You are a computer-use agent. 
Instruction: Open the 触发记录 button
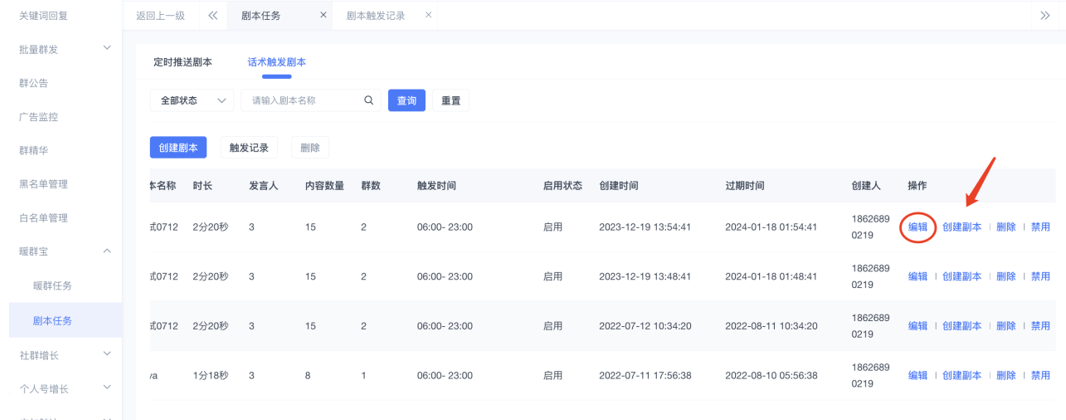[249, 148]
